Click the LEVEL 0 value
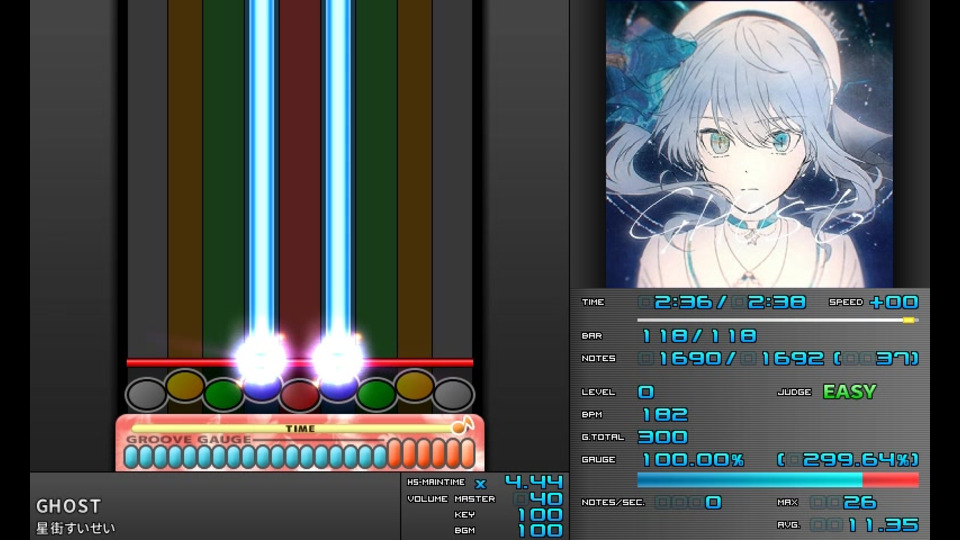This screenshot has height=540, width=960. coord(645,392)
